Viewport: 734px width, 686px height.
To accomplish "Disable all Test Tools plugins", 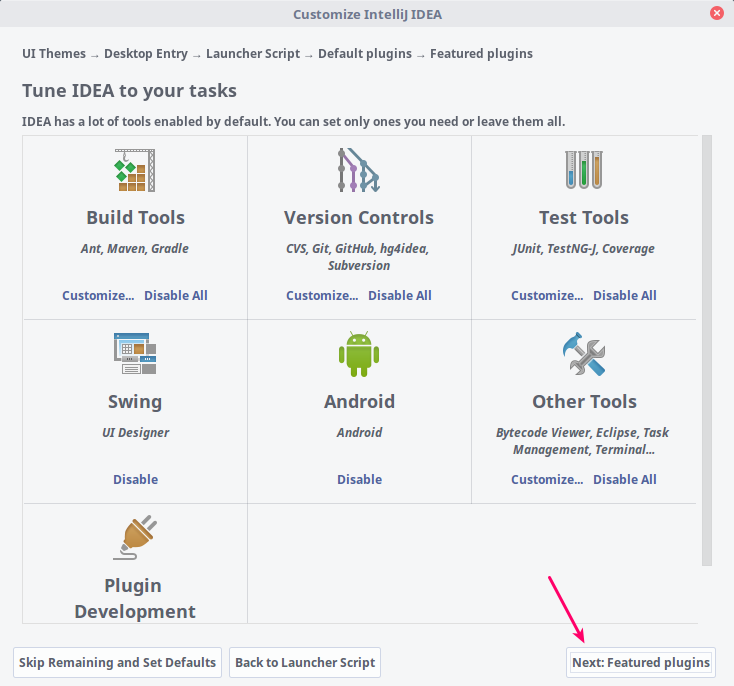I will tap(625, 295).
